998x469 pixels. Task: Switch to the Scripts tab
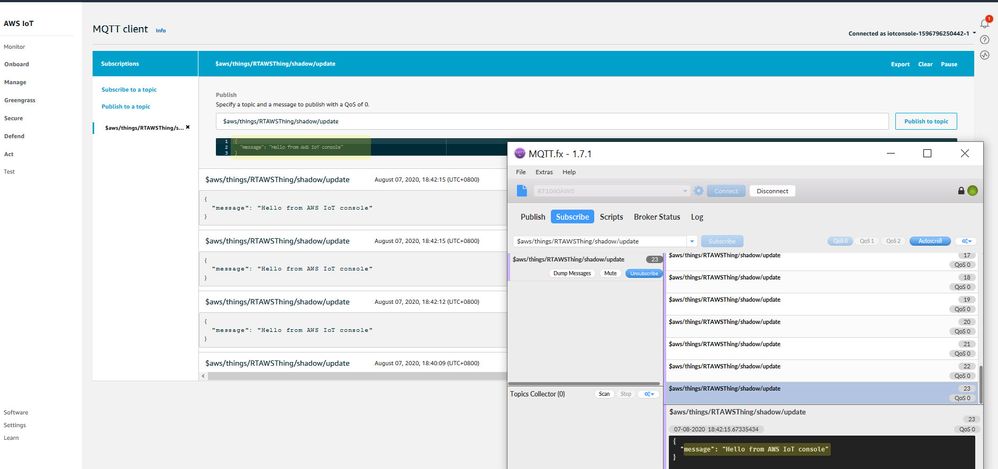(x=611, y=217)
